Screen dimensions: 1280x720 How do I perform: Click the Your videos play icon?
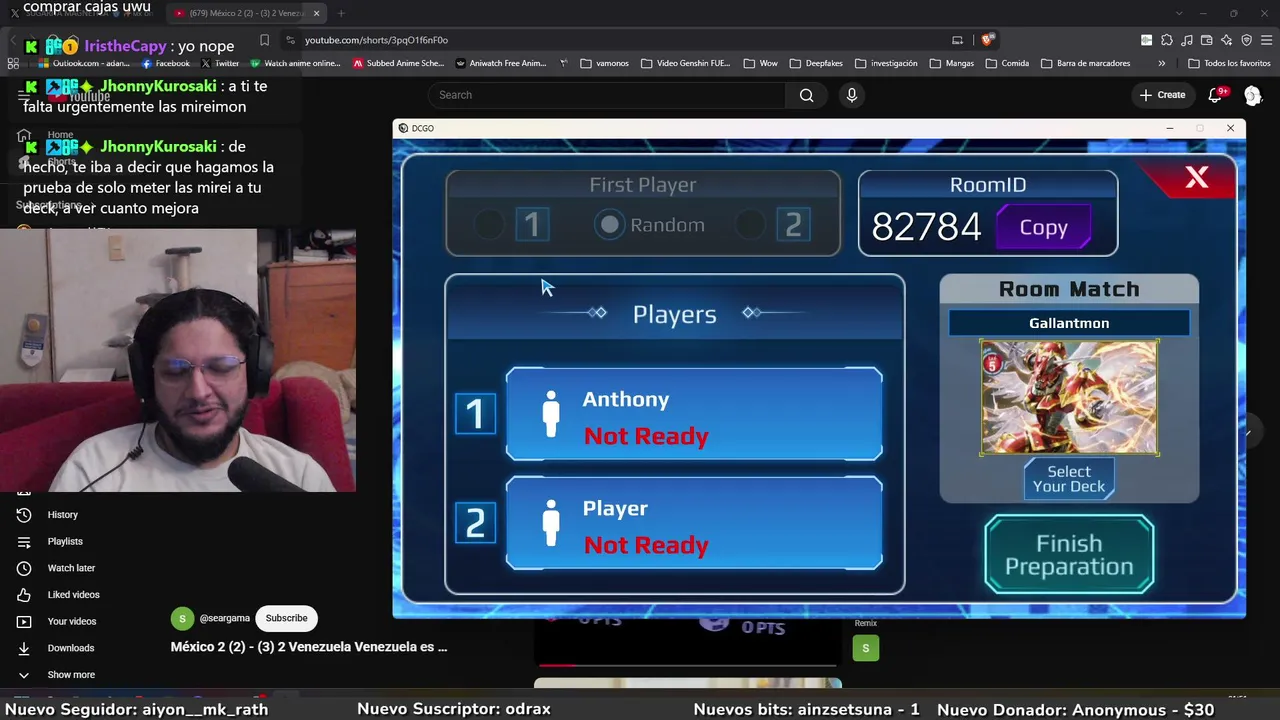pos(24,622)
